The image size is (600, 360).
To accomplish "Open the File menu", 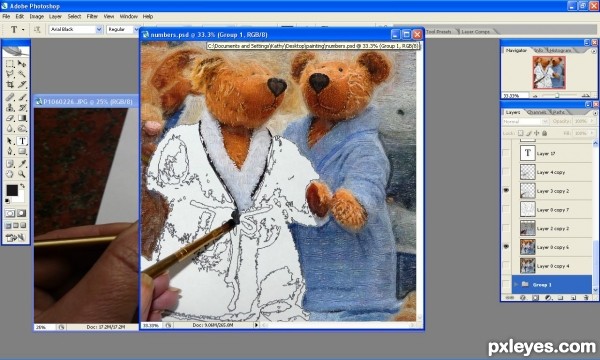I will pyautogui.click(x=6, y=16).
